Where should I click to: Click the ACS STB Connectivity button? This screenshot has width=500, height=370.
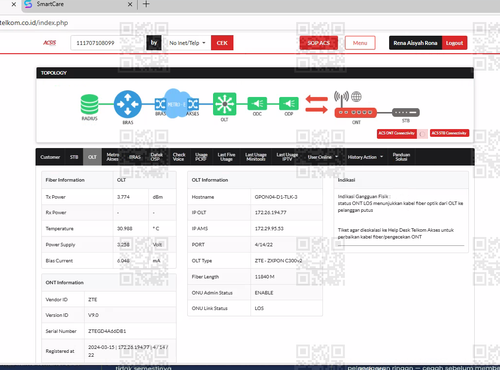[x=449, y=133]
